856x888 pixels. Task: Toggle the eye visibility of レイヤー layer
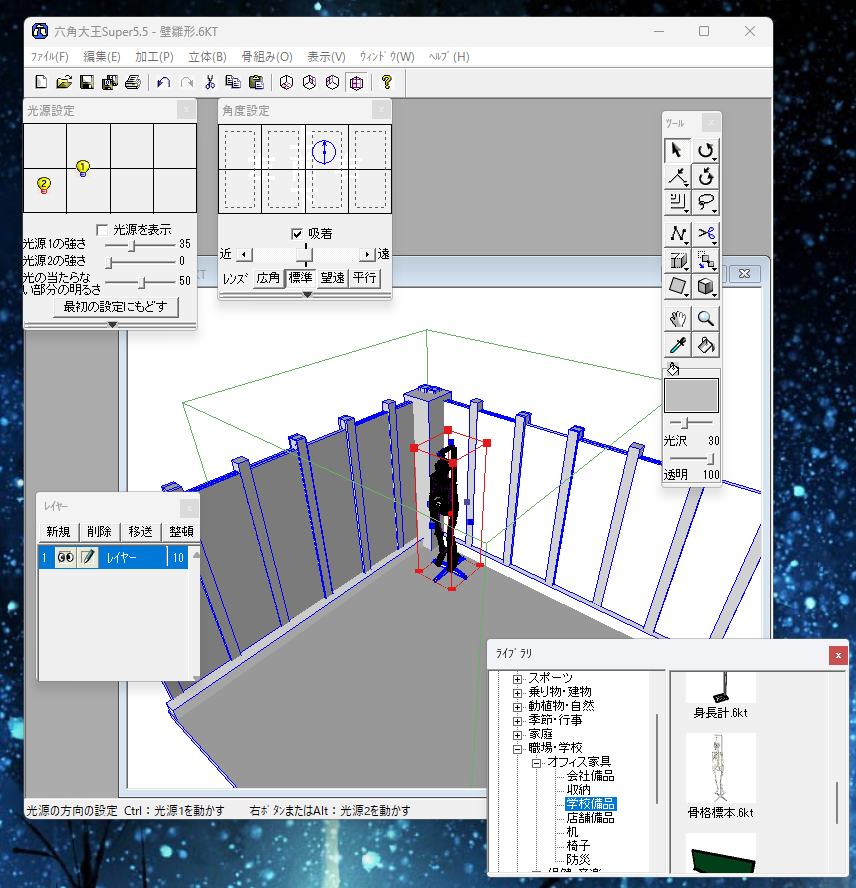tap(66, 558)
